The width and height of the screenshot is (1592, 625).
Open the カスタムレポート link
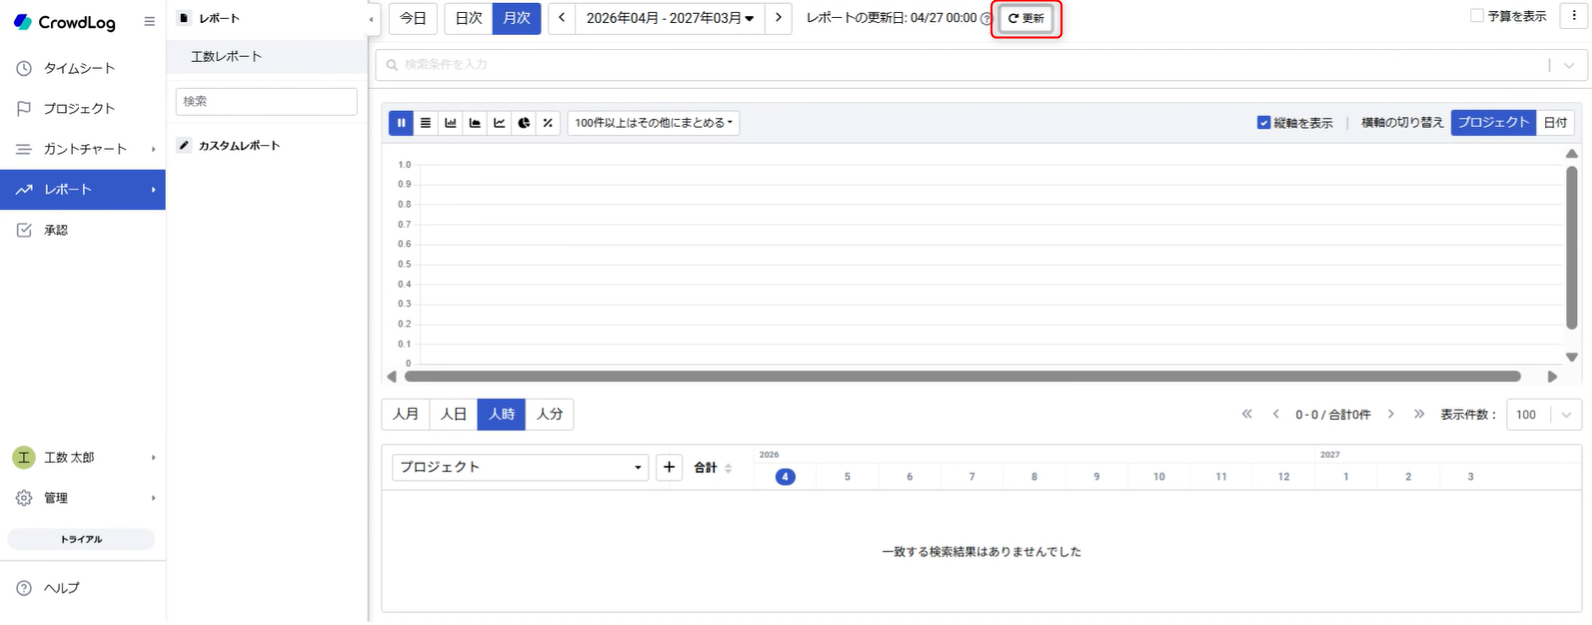click(239, 146)
